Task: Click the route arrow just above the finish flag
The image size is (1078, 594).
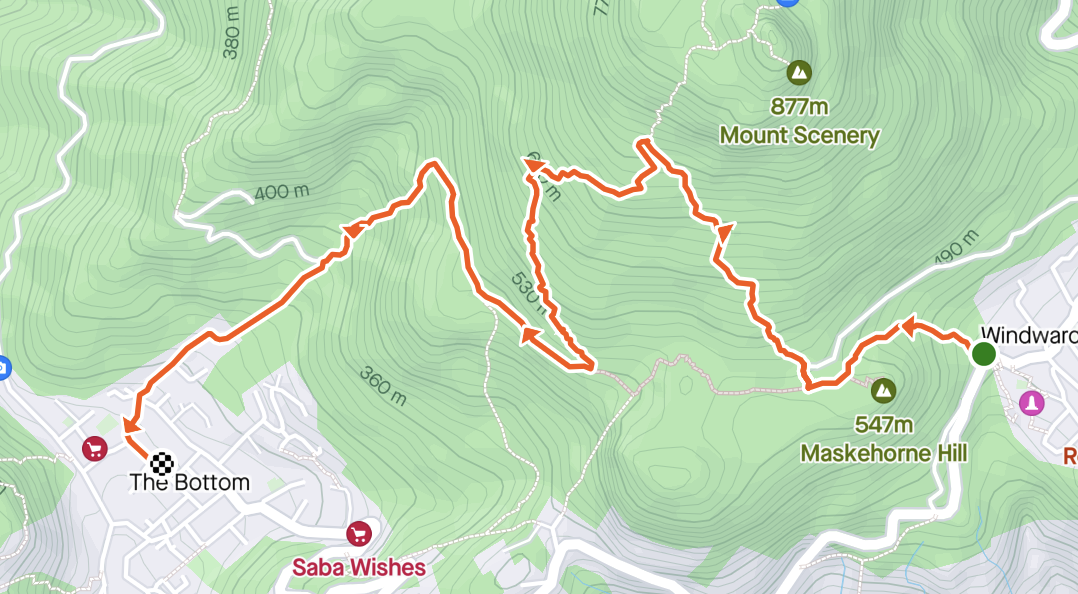Action: pos(131,425)
